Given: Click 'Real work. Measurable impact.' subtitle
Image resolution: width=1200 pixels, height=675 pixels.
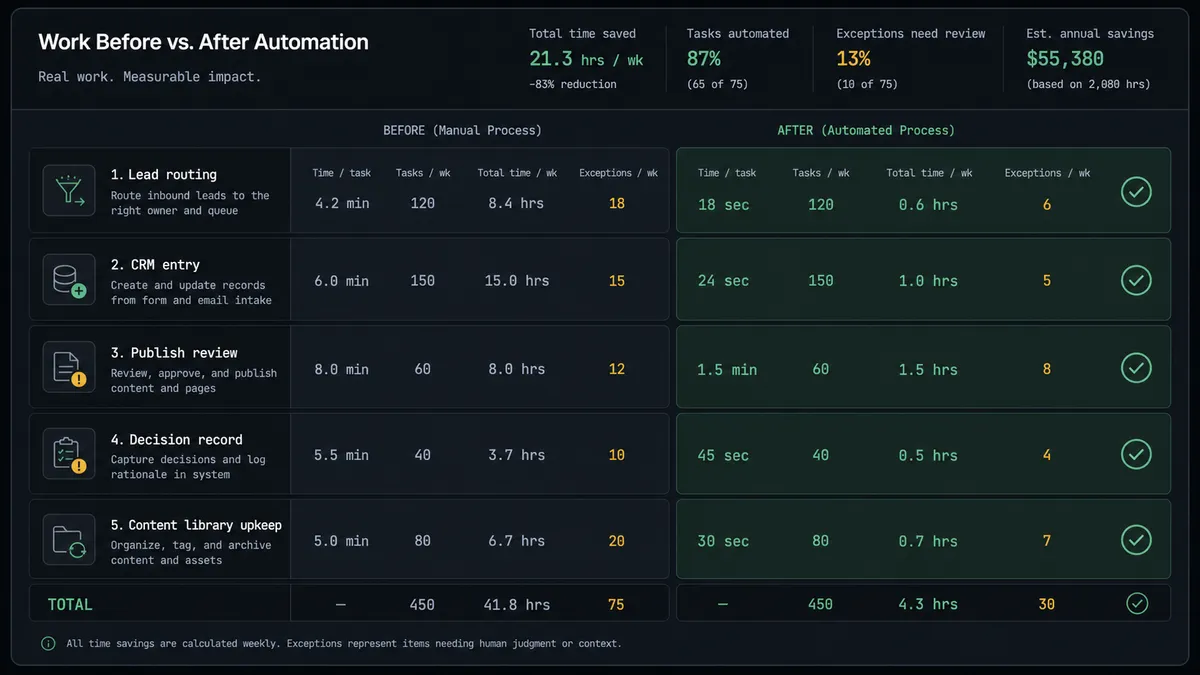Looking at the screenshot, I should pos(150,77).
